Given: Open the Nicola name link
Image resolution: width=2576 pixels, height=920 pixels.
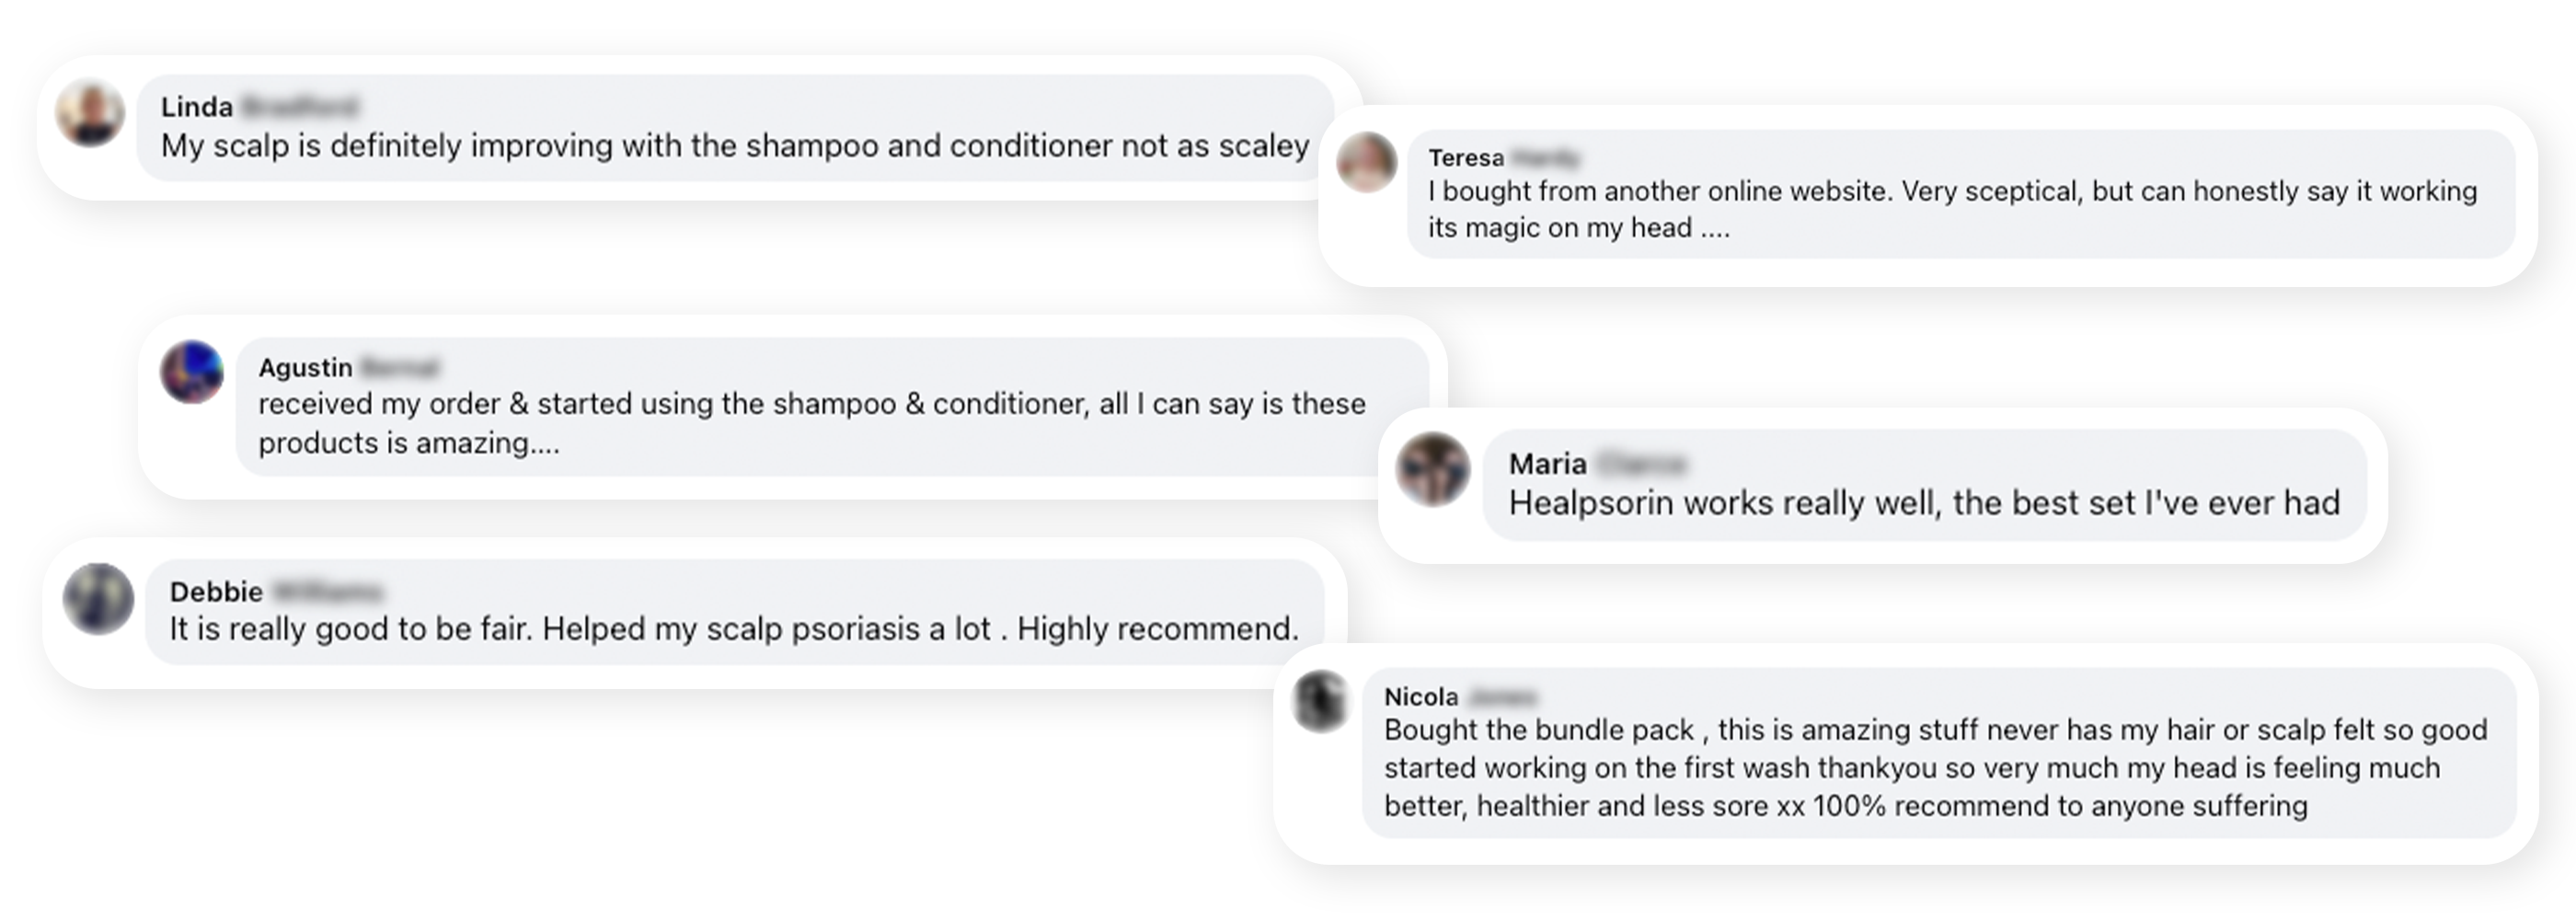Looking at the screenshot, I should [1420, 697].
